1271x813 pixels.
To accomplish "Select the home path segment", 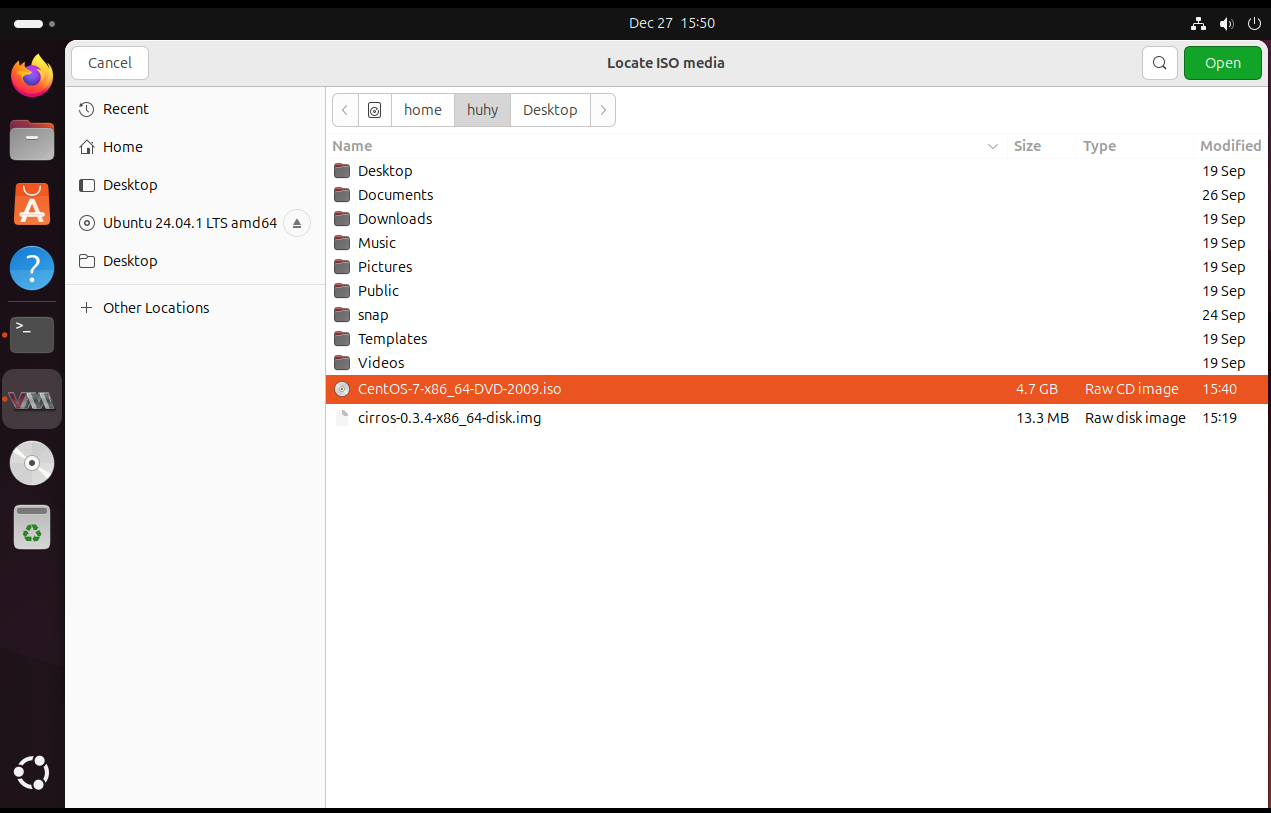I will click(x=423, y=110).
